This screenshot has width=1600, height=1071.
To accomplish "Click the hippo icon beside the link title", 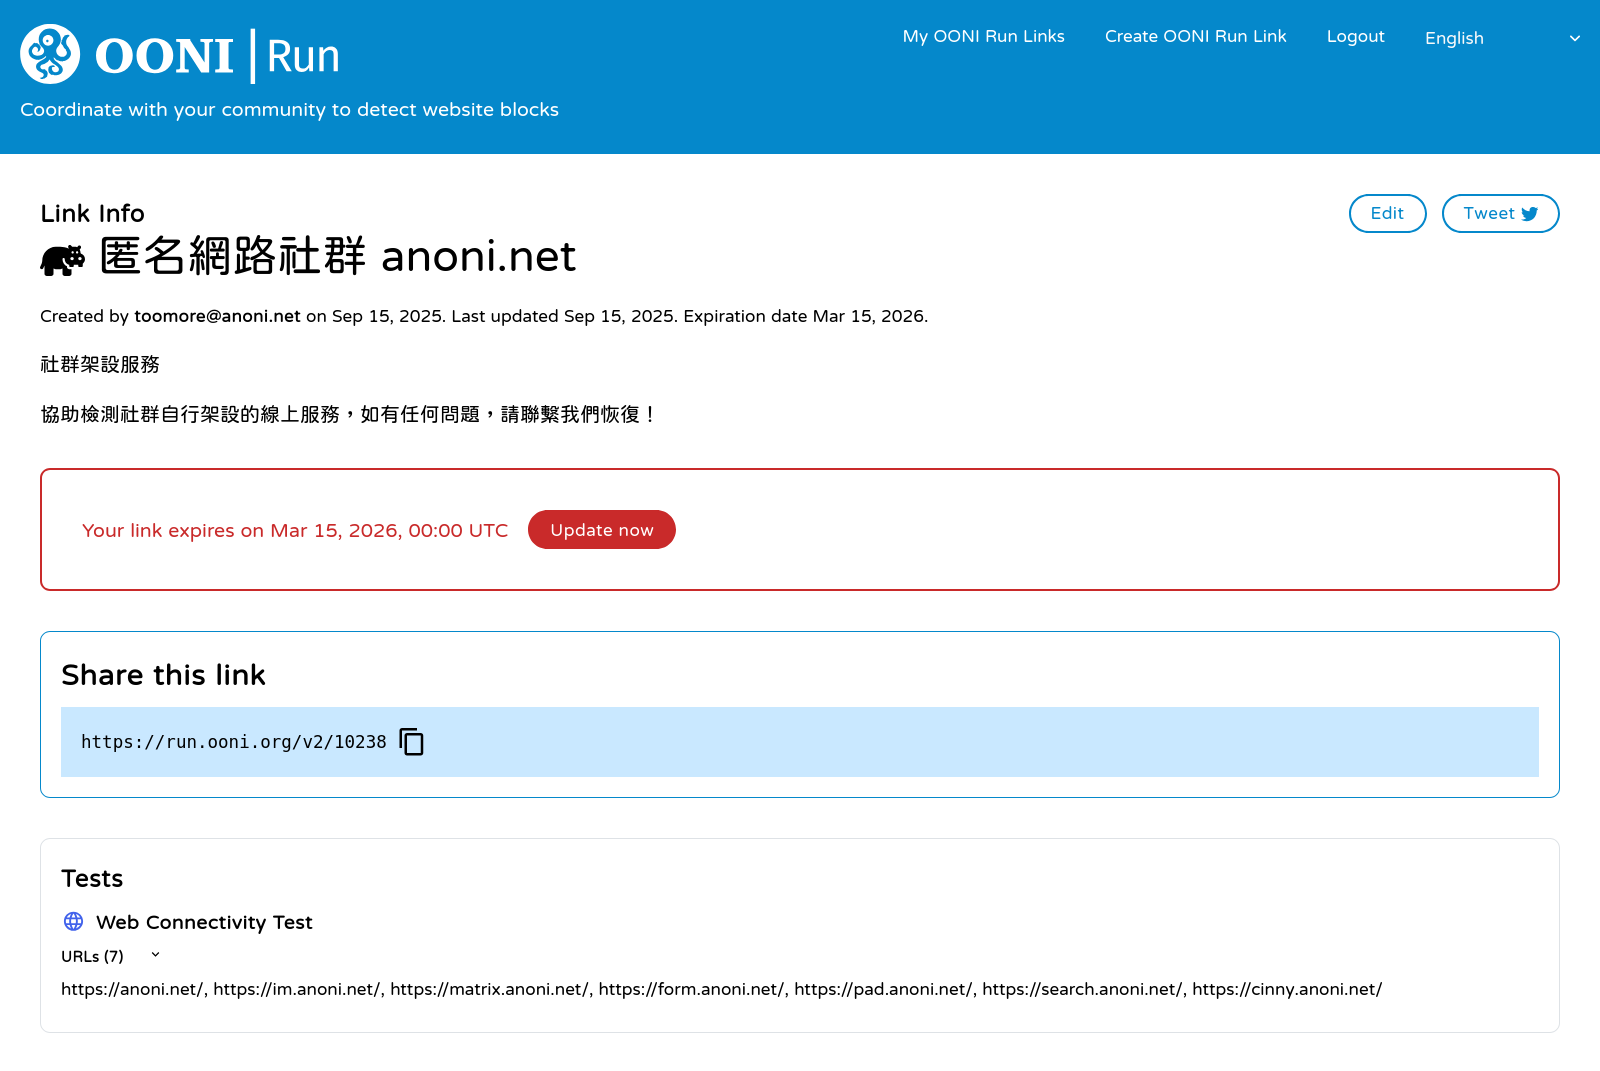I will (62, 260).
